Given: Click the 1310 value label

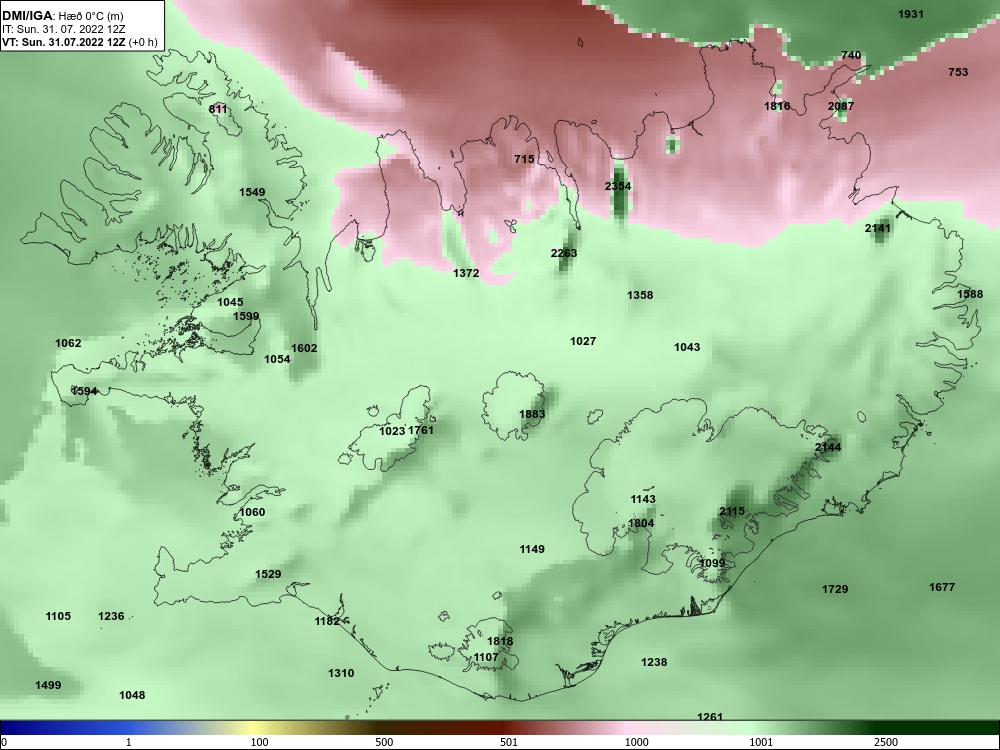Looking at the screenshot, I should pyautogui.click(x=341, y=673).
